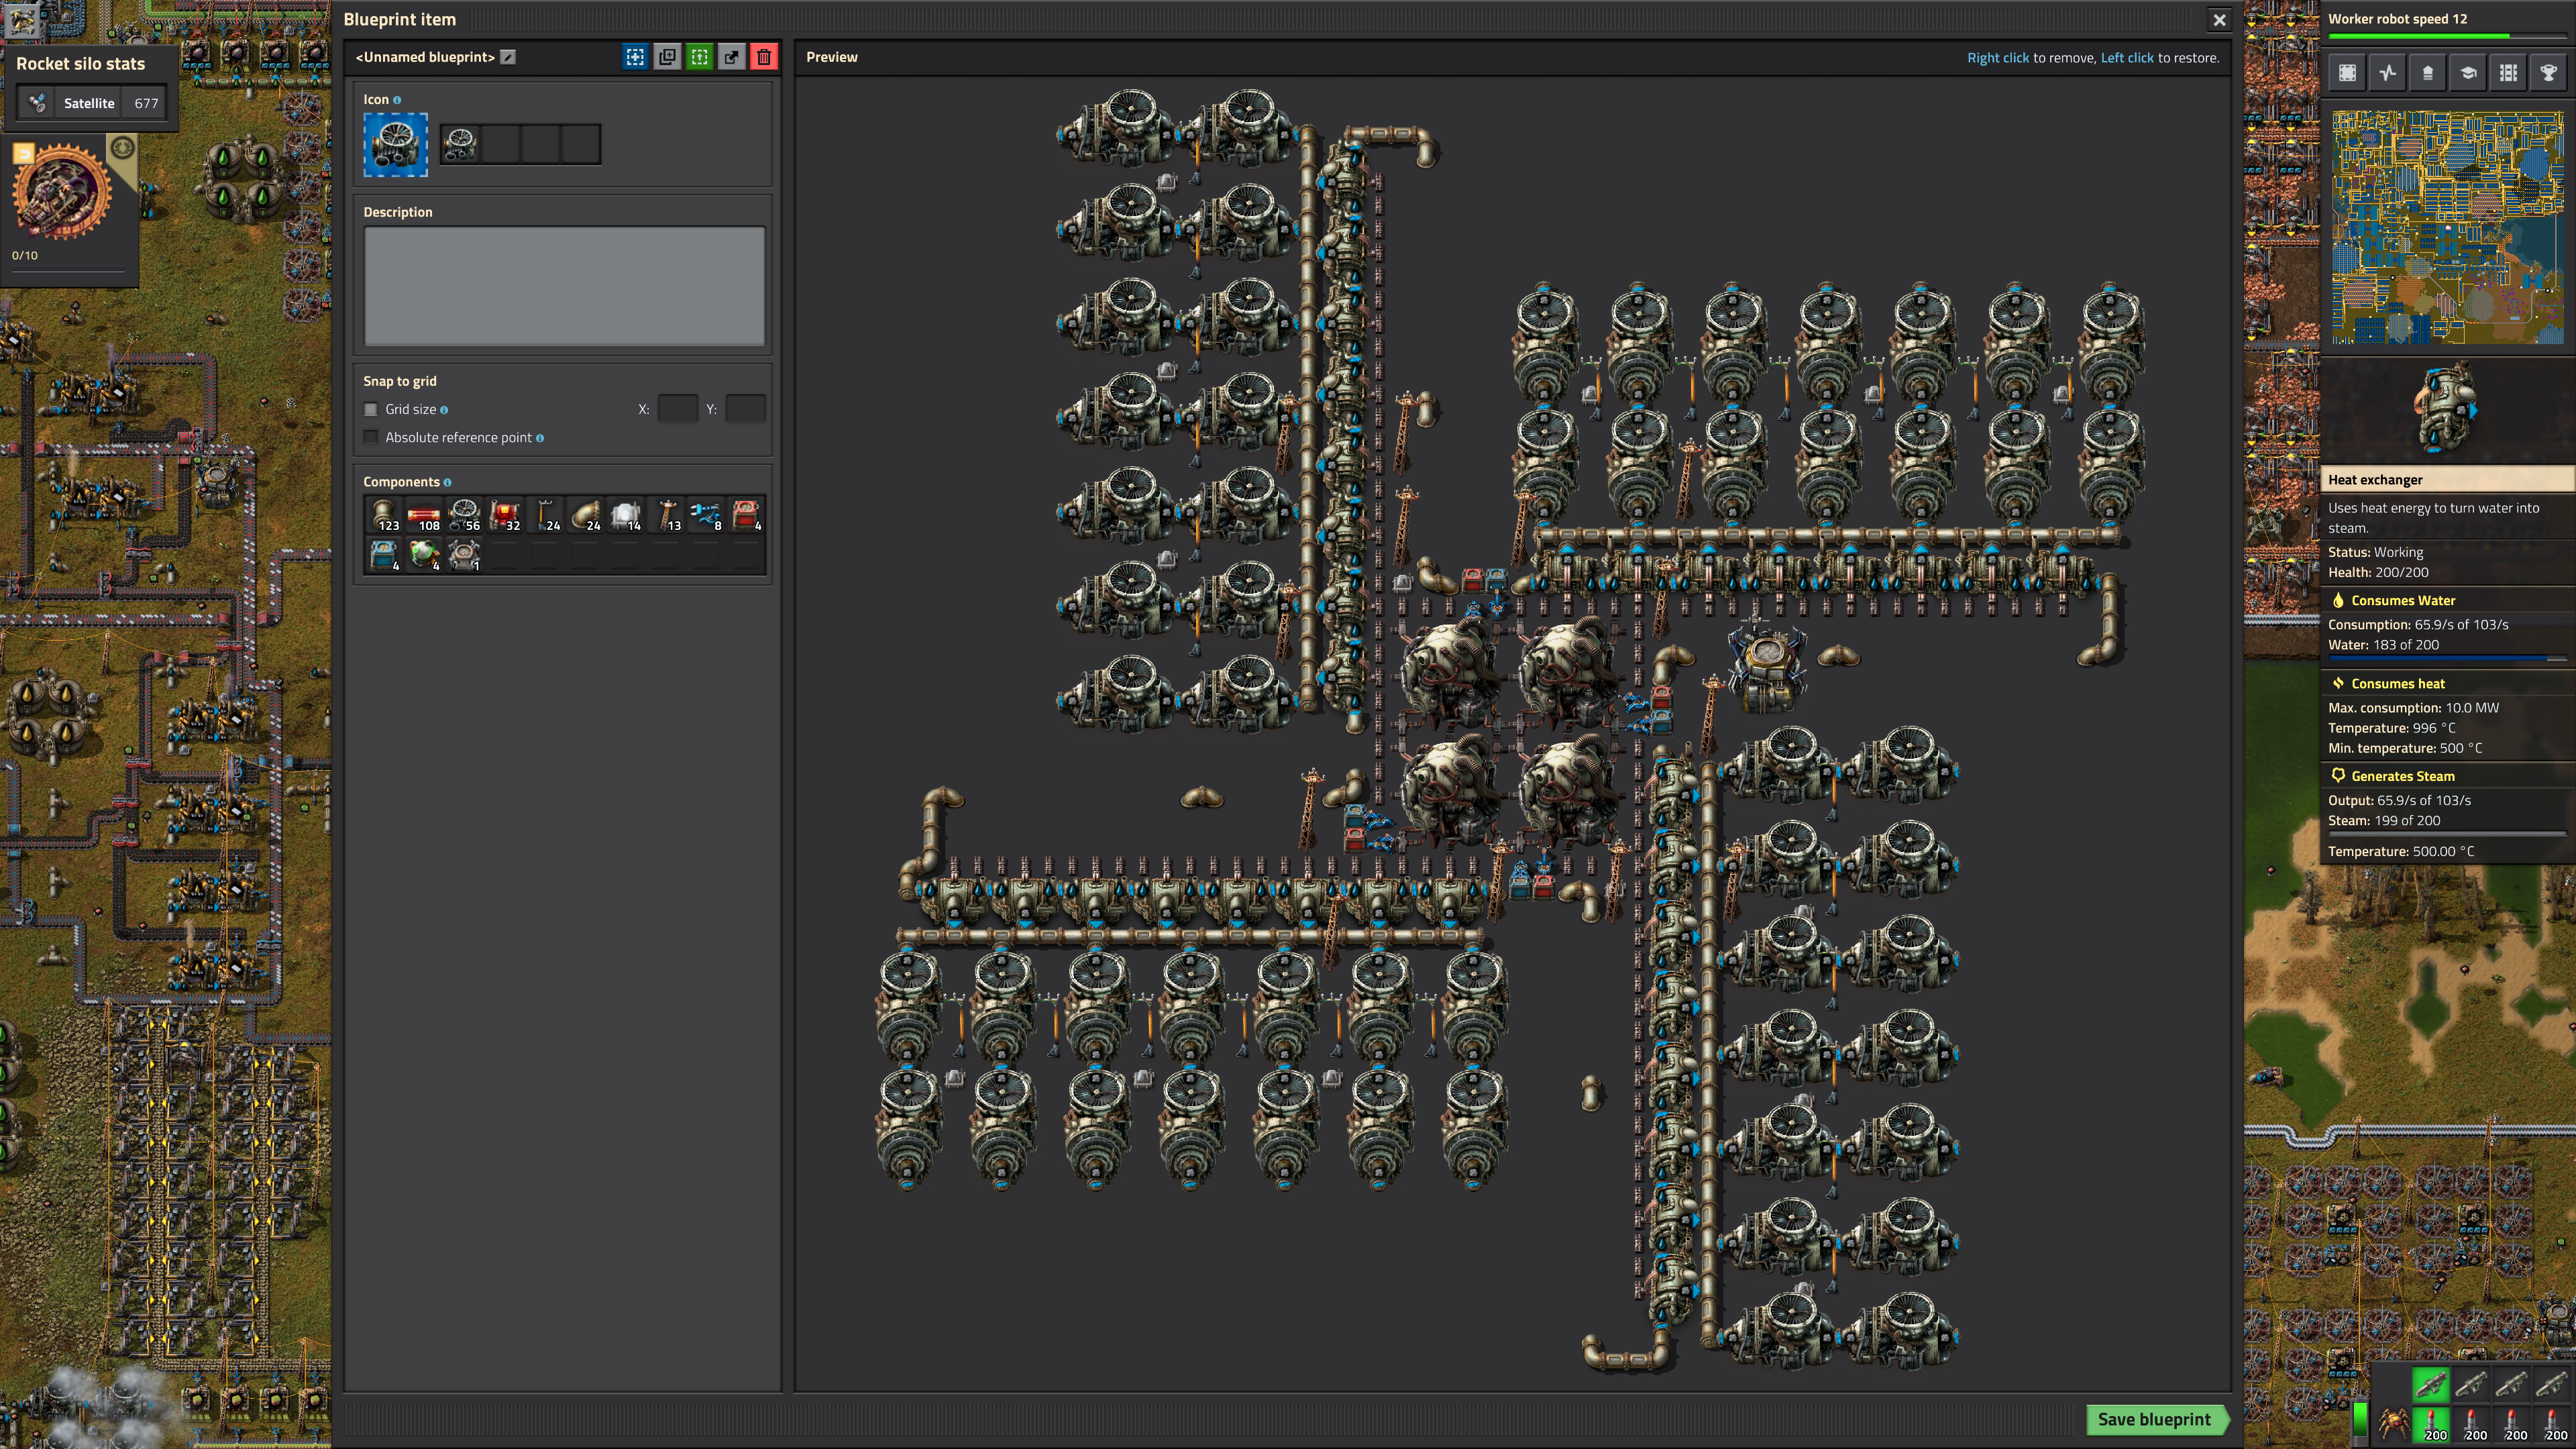Click the Save blueprint button

2154,1419
